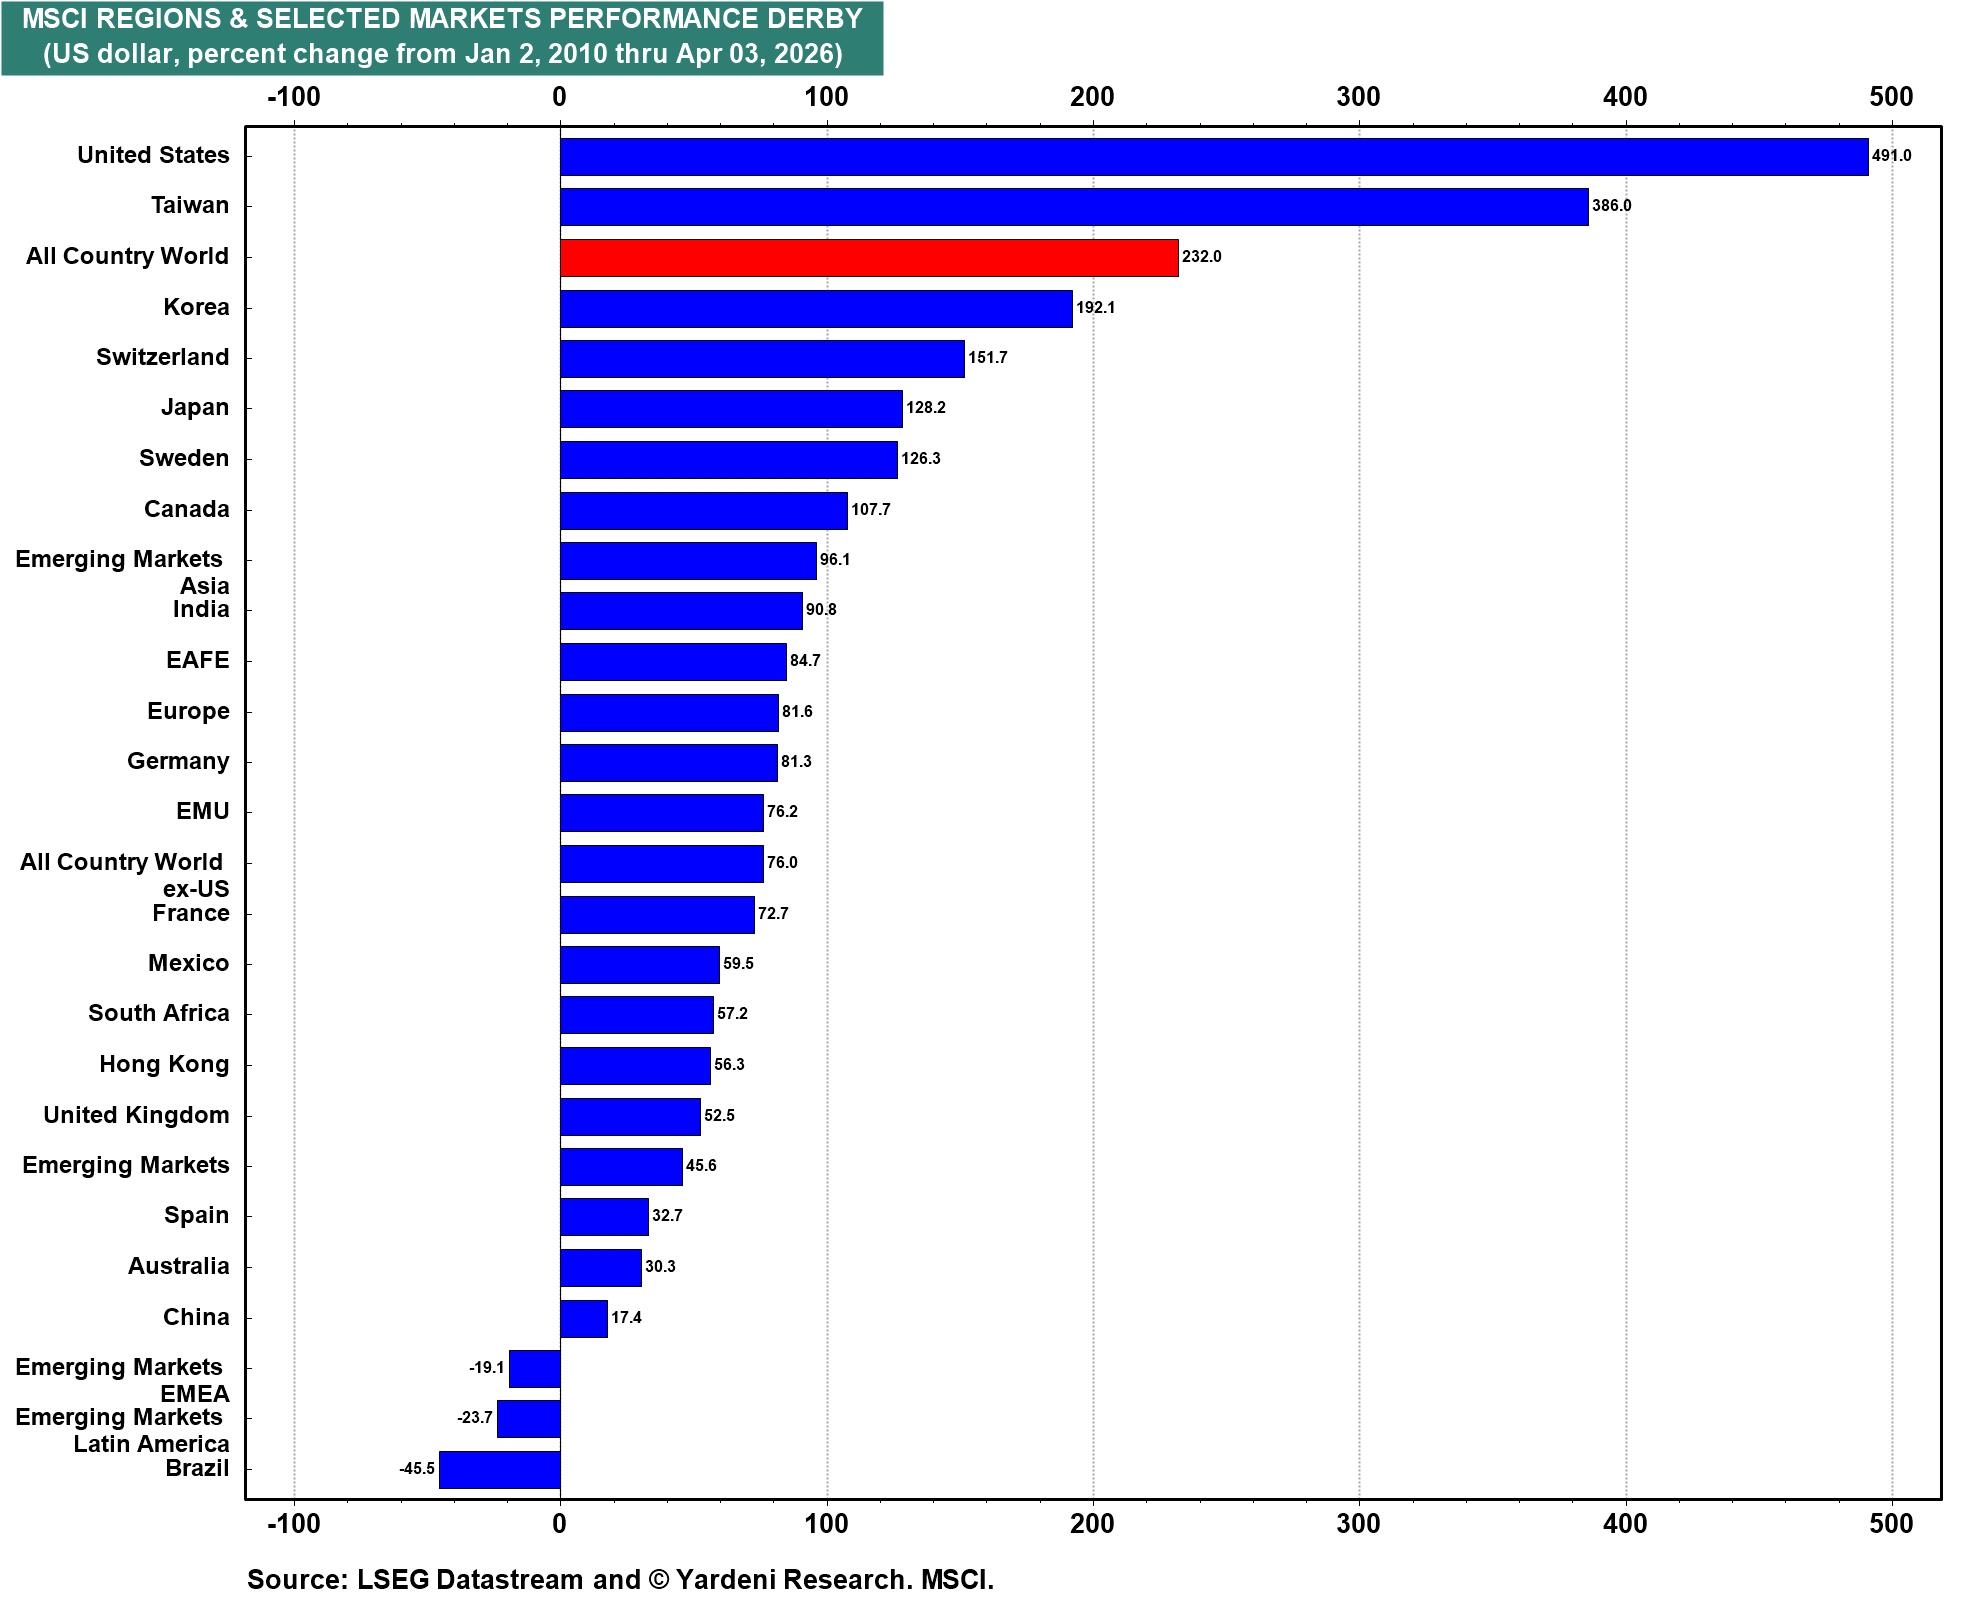This screenshot has height=1600, width=1980.
Task: Click the Taiwan bar
Action: 1073,207
